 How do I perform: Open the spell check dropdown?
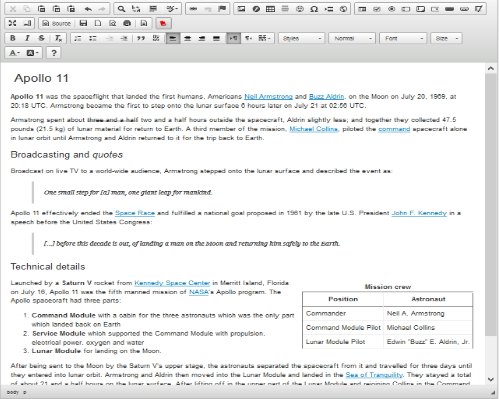coord(172,9)
